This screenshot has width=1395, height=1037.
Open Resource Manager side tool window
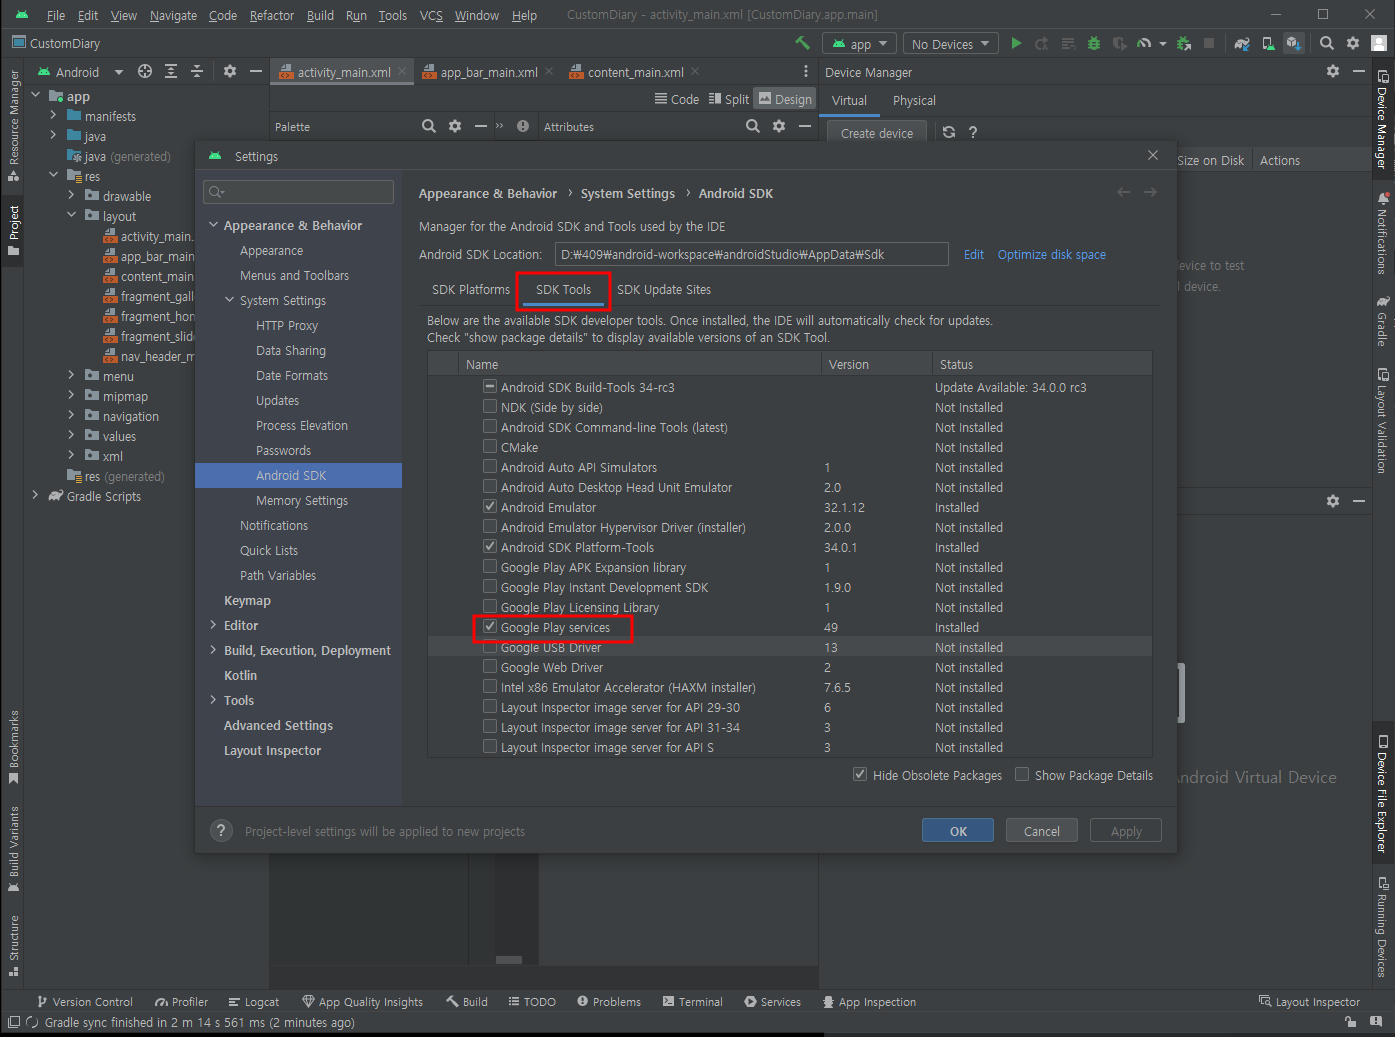[14, 124]
